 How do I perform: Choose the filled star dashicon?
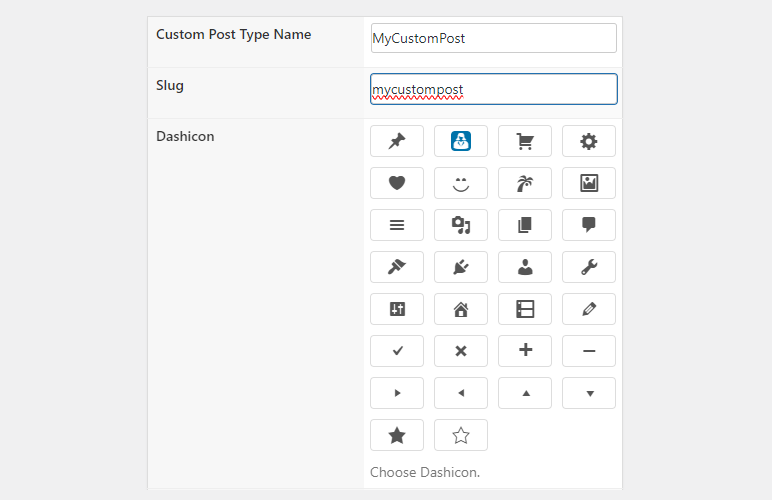(x=397, y=435)
